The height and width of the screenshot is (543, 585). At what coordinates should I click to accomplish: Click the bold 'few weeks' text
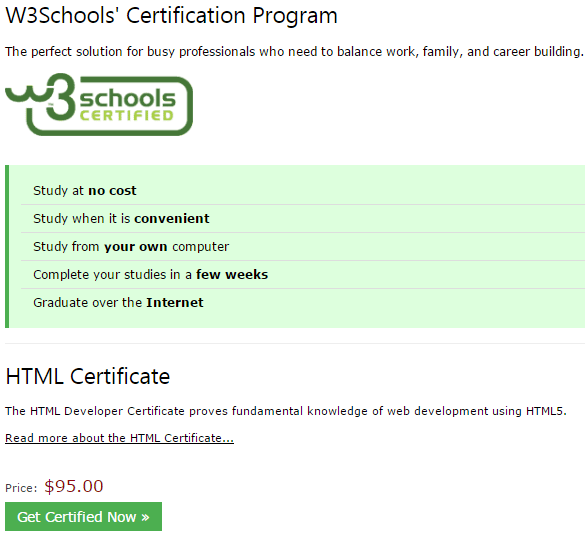[232, 275]
